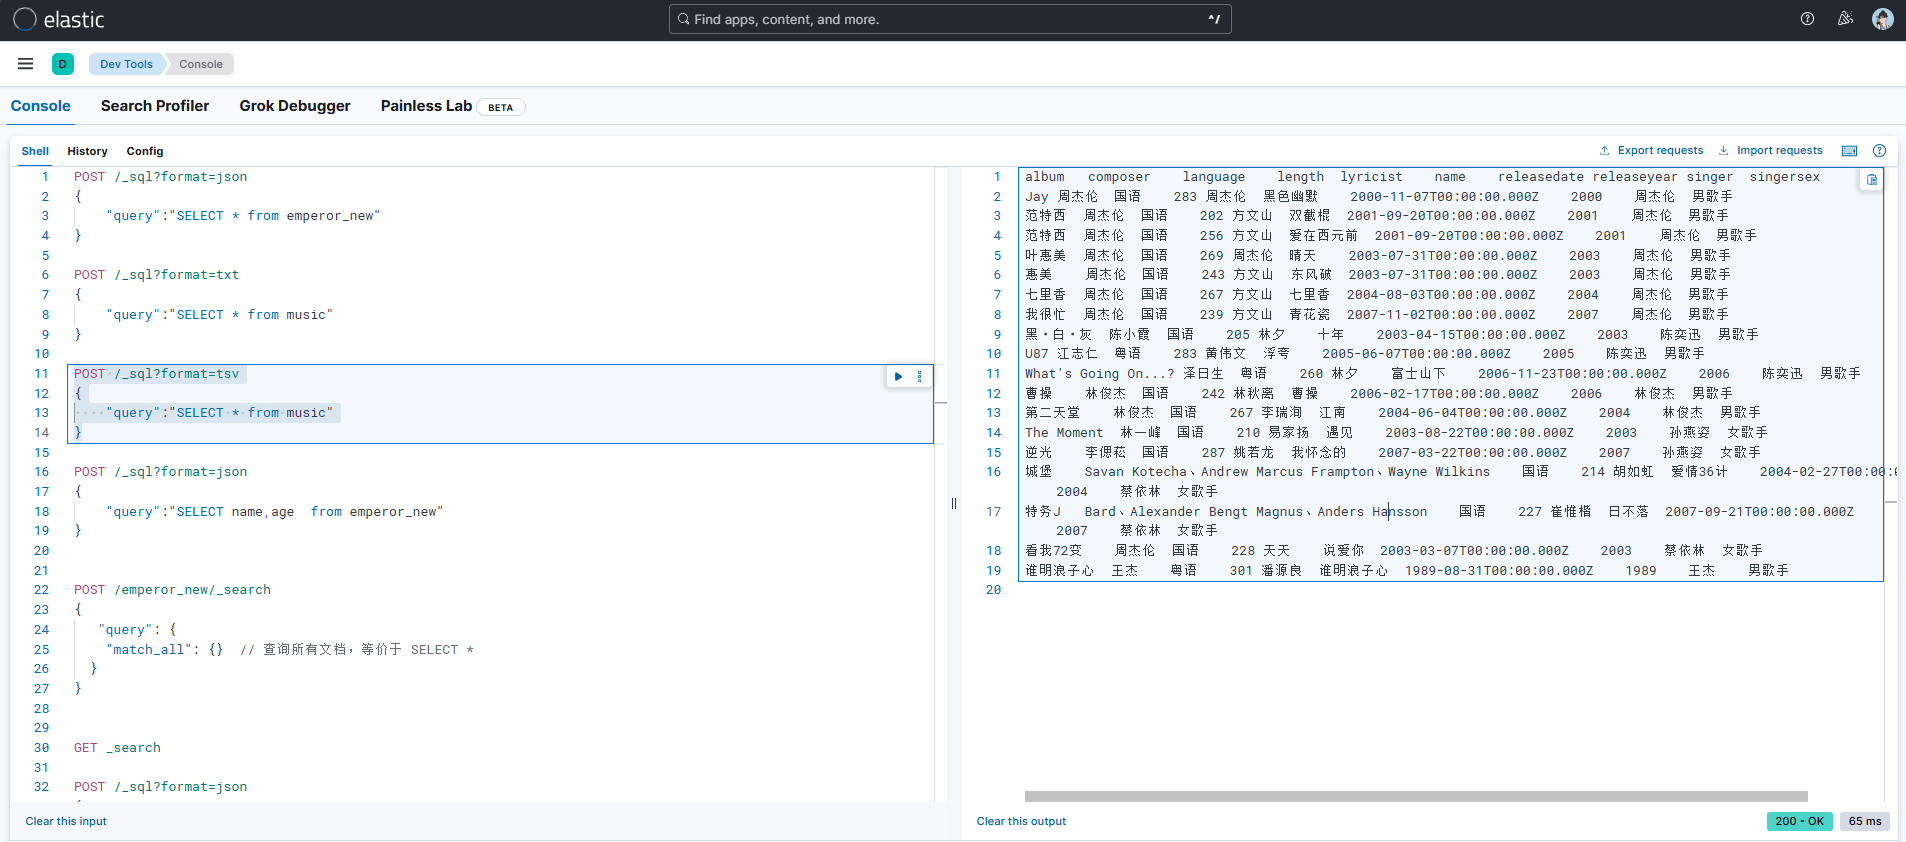Click the POST /_sql?format=txt request line

point(156,275)
